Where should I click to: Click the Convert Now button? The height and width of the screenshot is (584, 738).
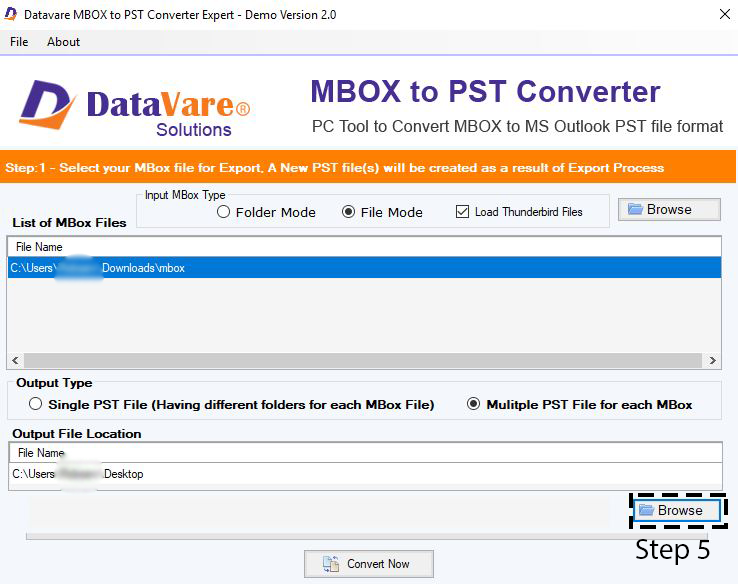(369, 564)
